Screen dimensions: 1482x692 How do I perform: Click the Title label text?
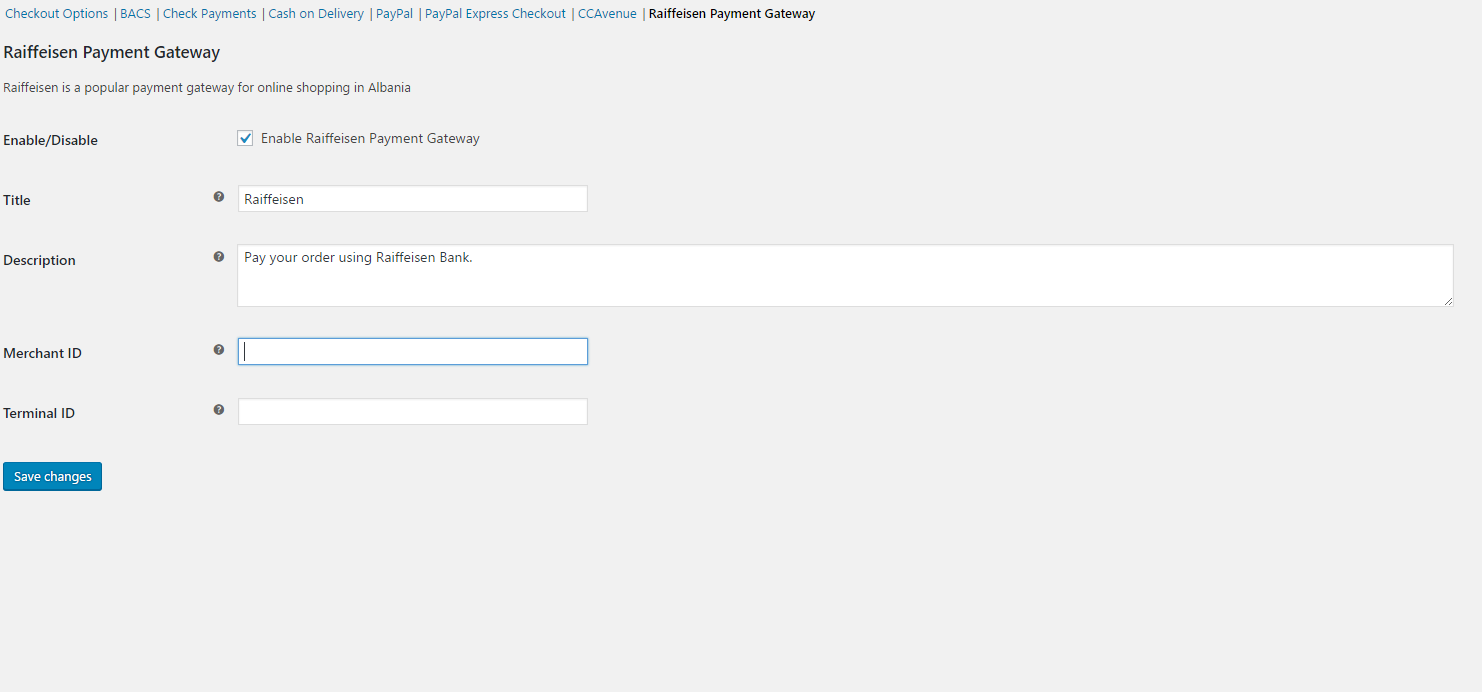click(17, 200)
